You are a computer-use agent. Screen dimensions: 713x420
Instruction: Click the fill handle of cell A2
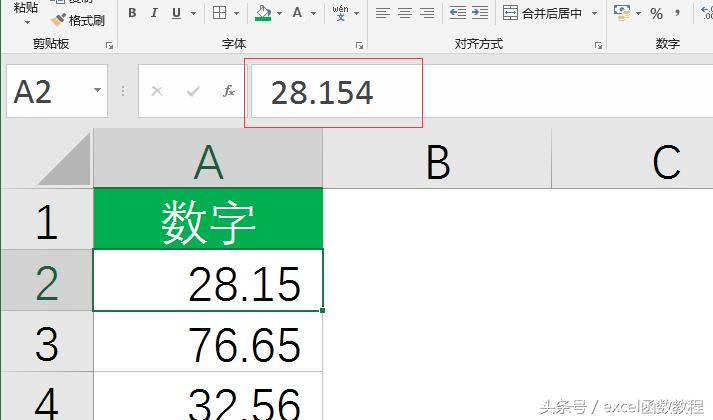pyautogui.click(x=322, y=310)
